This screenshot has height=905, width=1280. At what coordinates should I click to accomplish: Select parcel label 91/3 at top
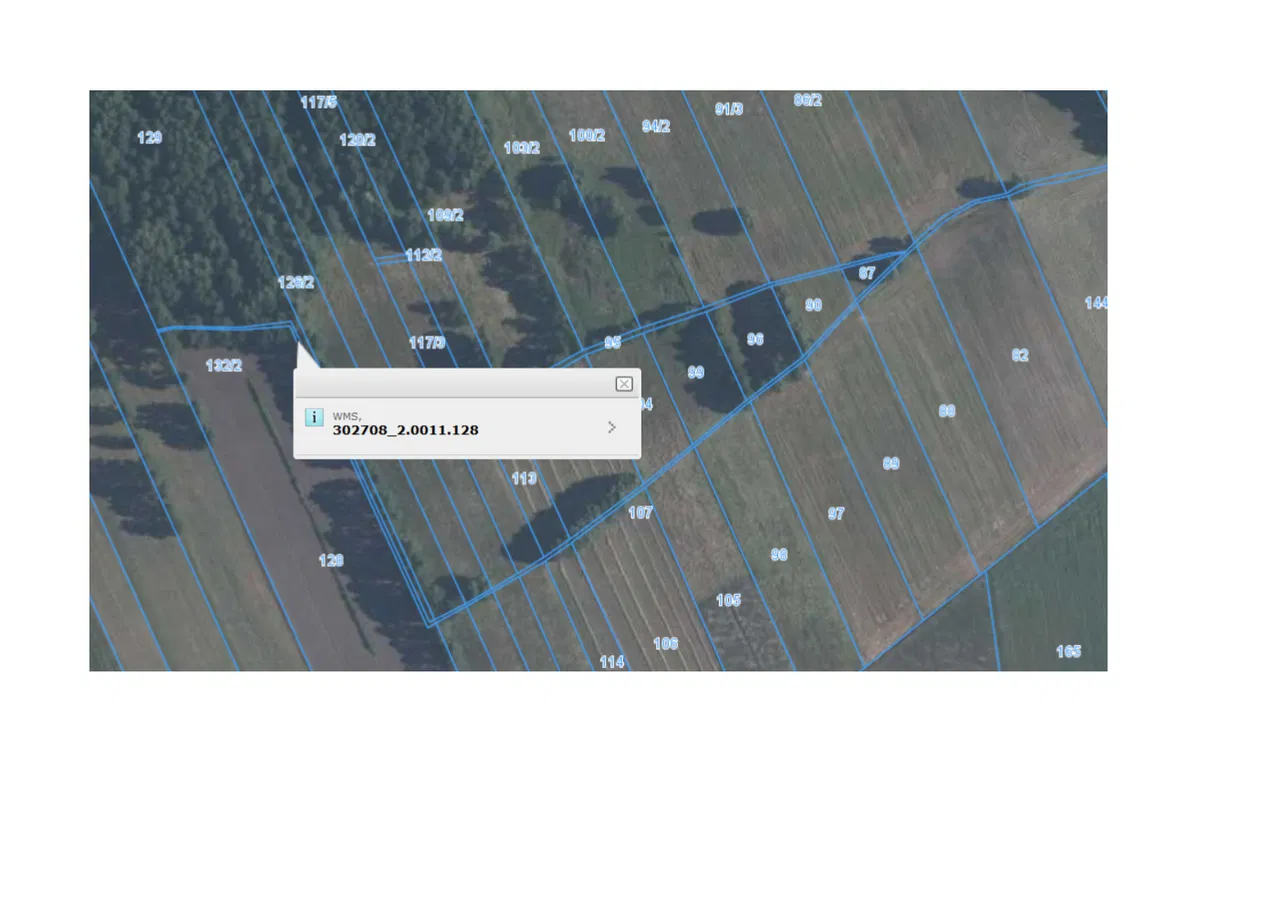[x=729, y=109]
